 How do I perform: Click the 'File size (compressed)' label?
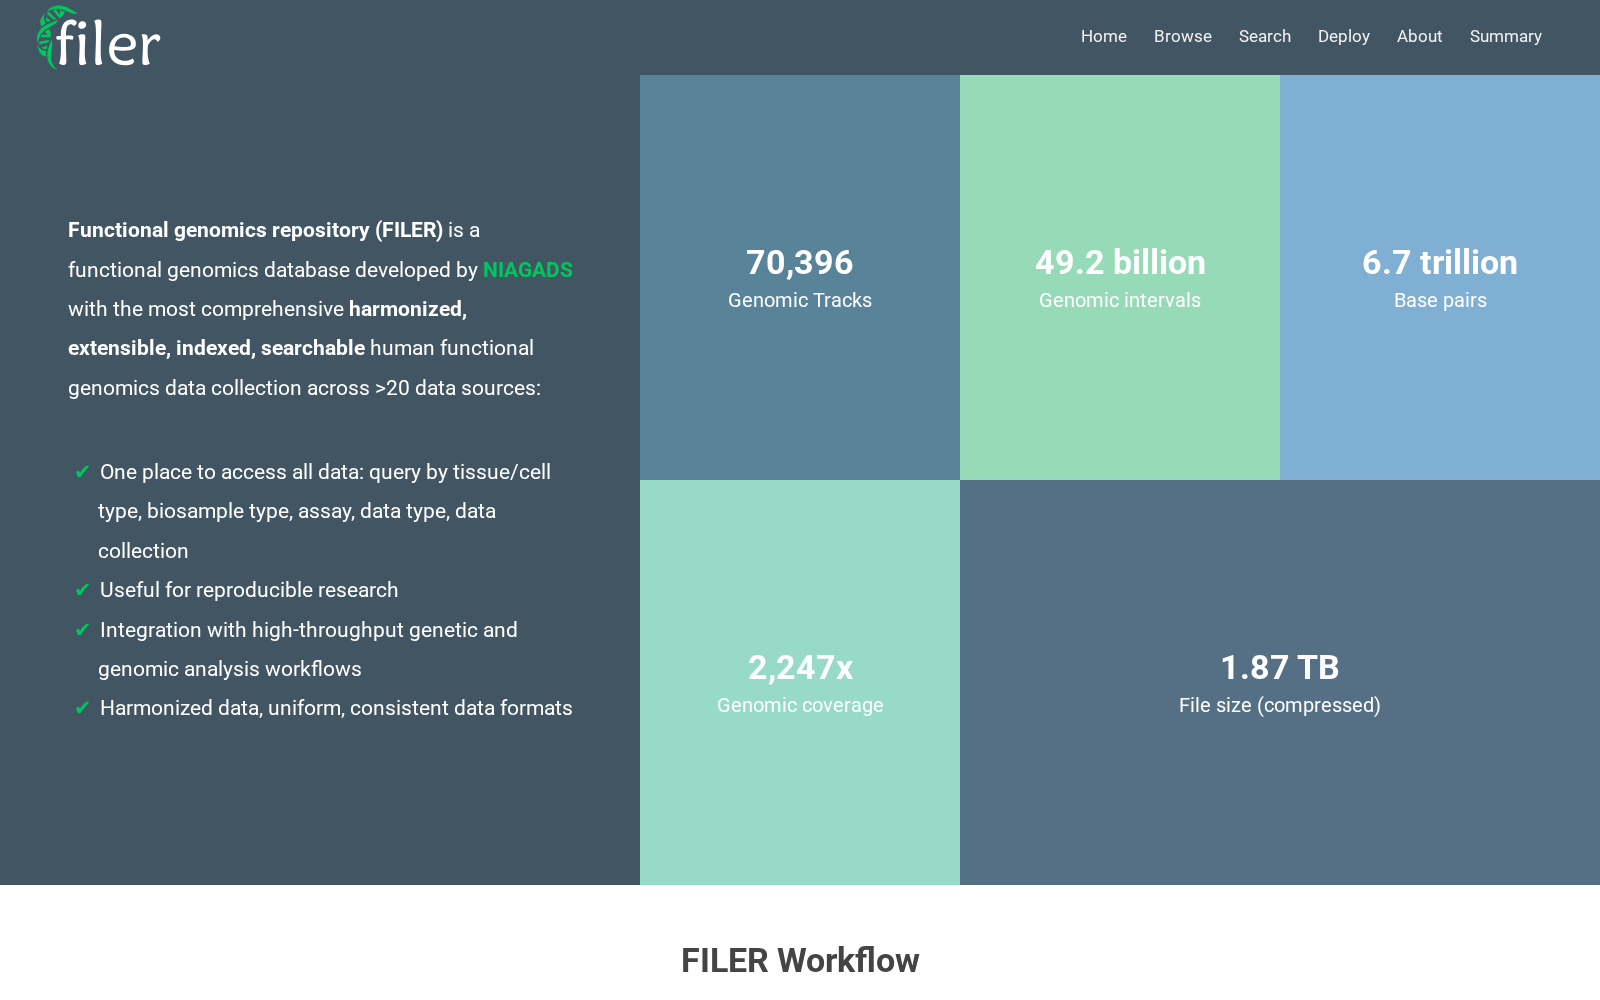coord(1280,705)
